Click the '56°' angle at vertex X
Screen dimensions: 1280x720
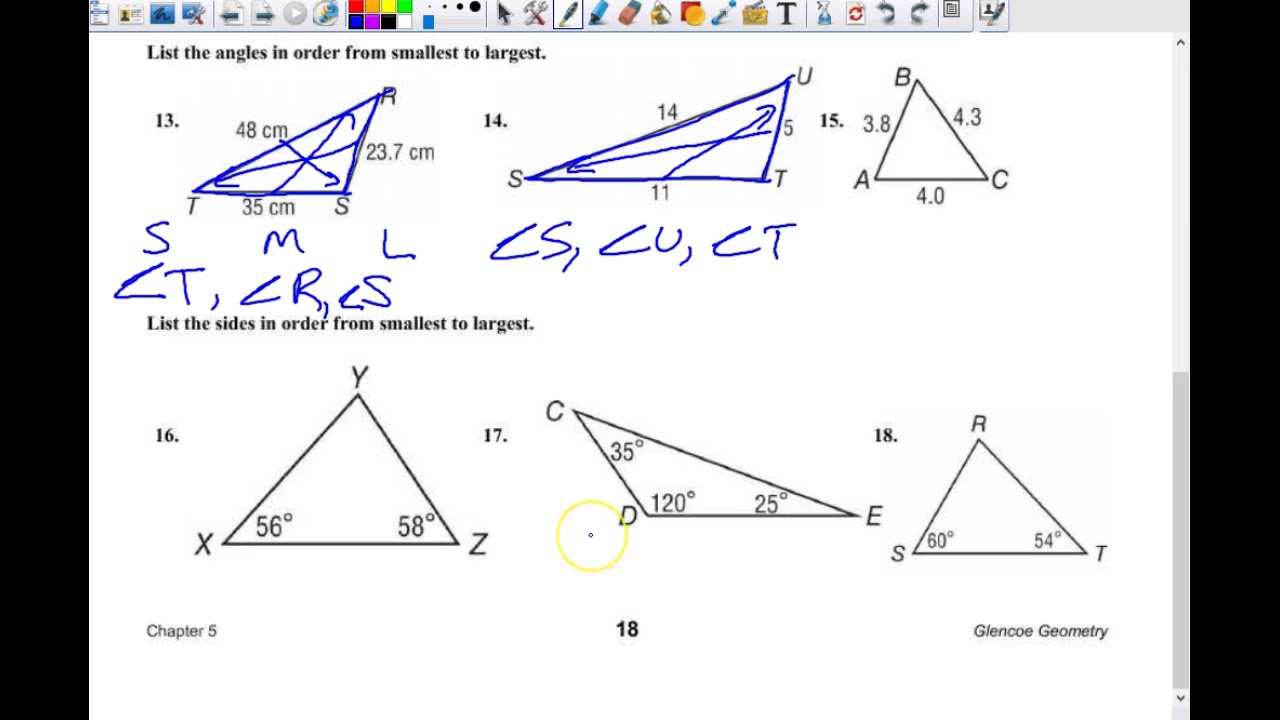pos(274,525)
